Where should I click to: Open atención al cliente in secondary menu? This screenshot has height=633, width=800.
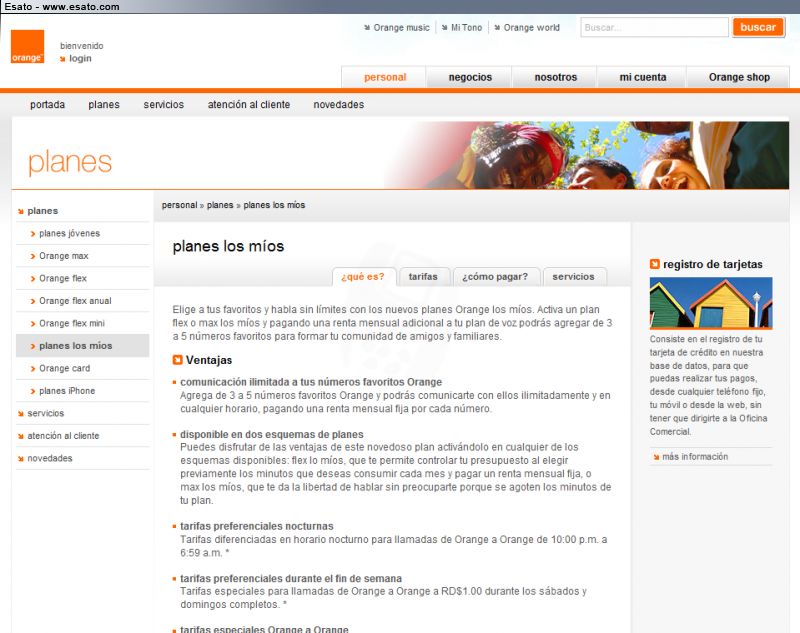249,105
